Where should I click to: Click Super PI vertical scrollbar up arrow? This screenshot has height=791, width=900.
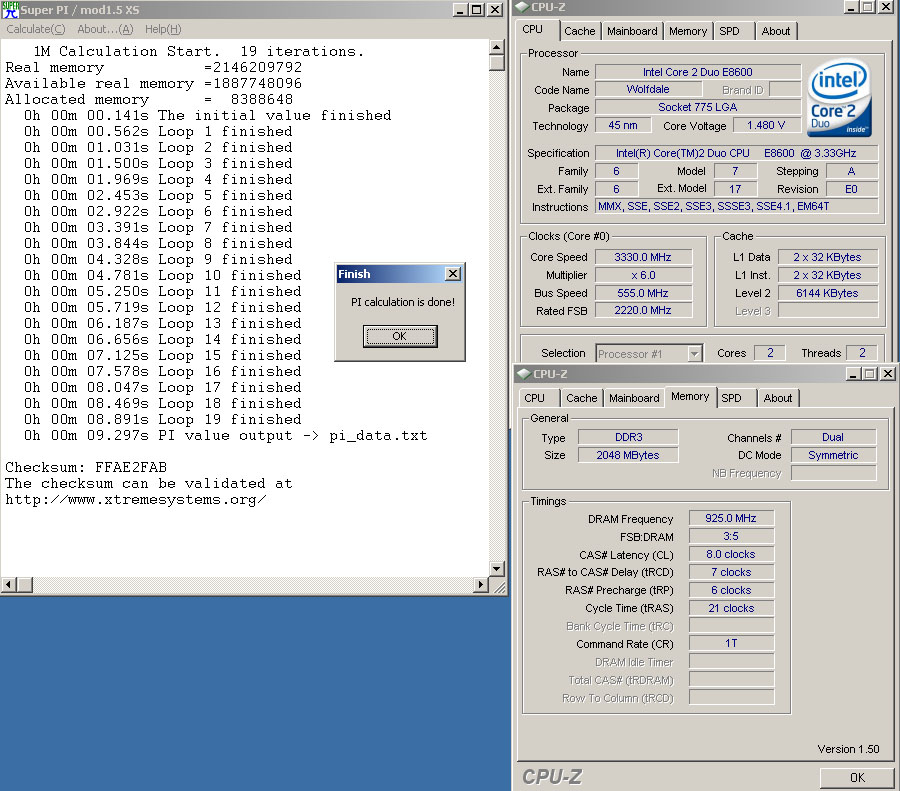[x=496, y=47]
